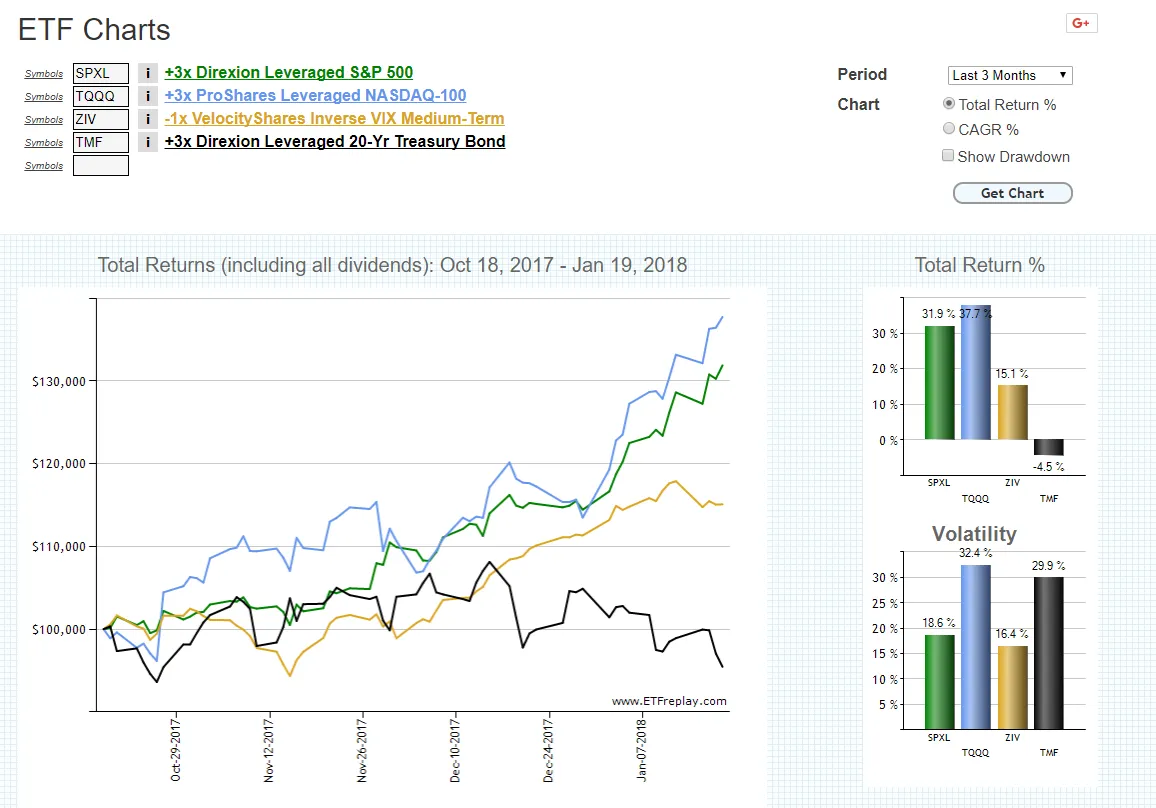
Task: Click the gold ZIV 15.1 % return bar
Action: pos(1012,412)
